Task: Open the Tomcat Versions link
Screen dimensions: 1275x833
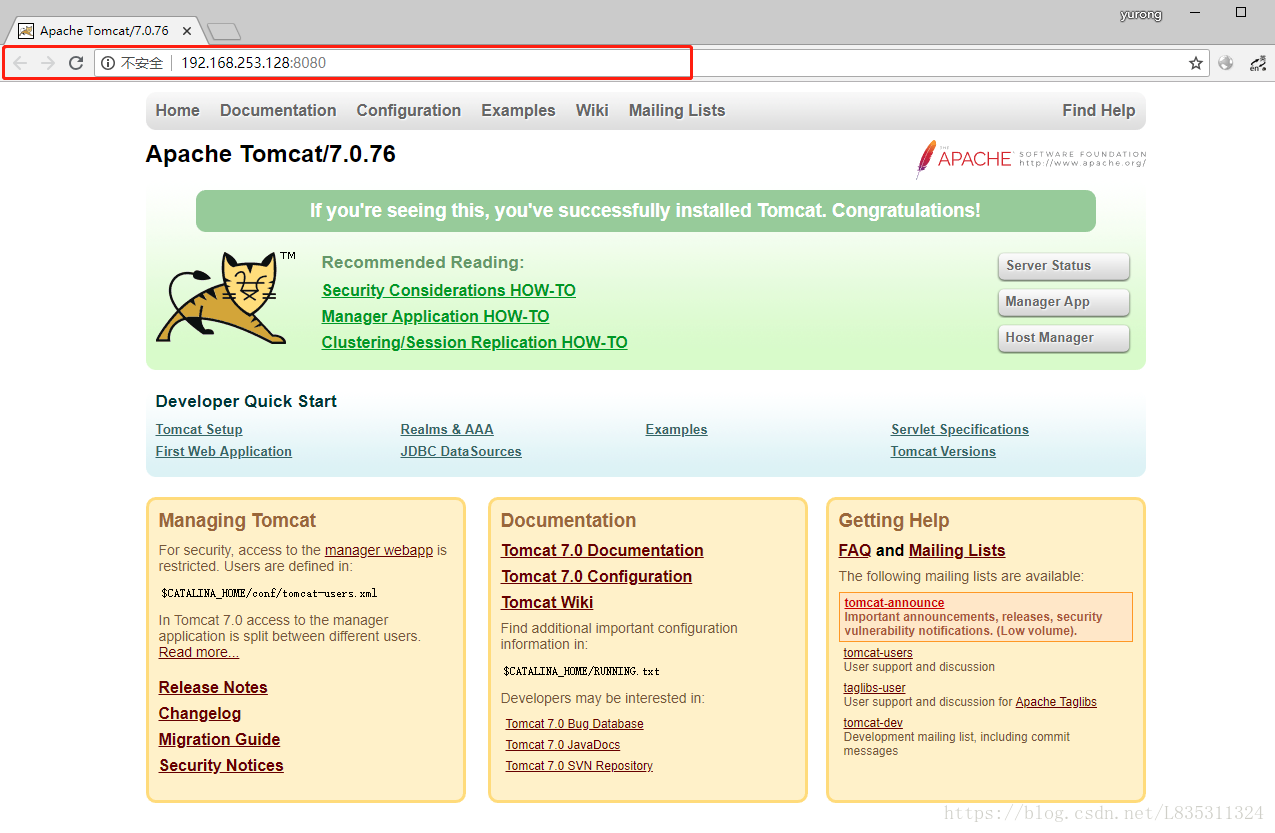Action: pos(943,451)
